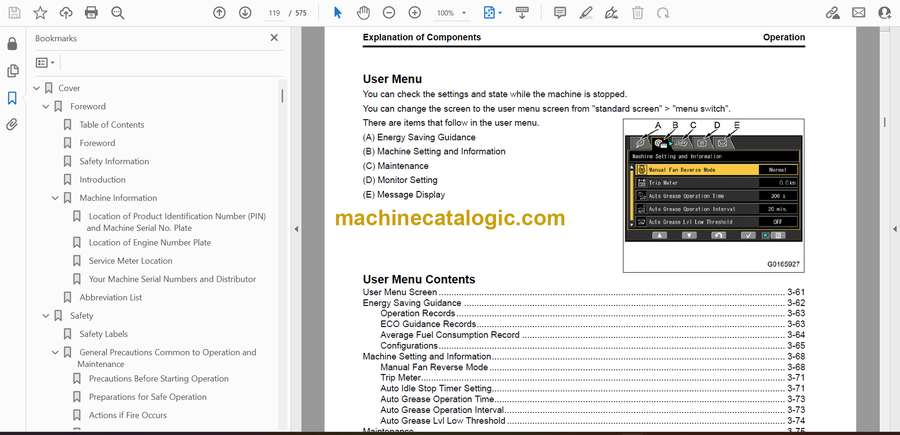Click the page number field showing 119
The height and width of the screenshot is (435, 900).
[274, 13]
